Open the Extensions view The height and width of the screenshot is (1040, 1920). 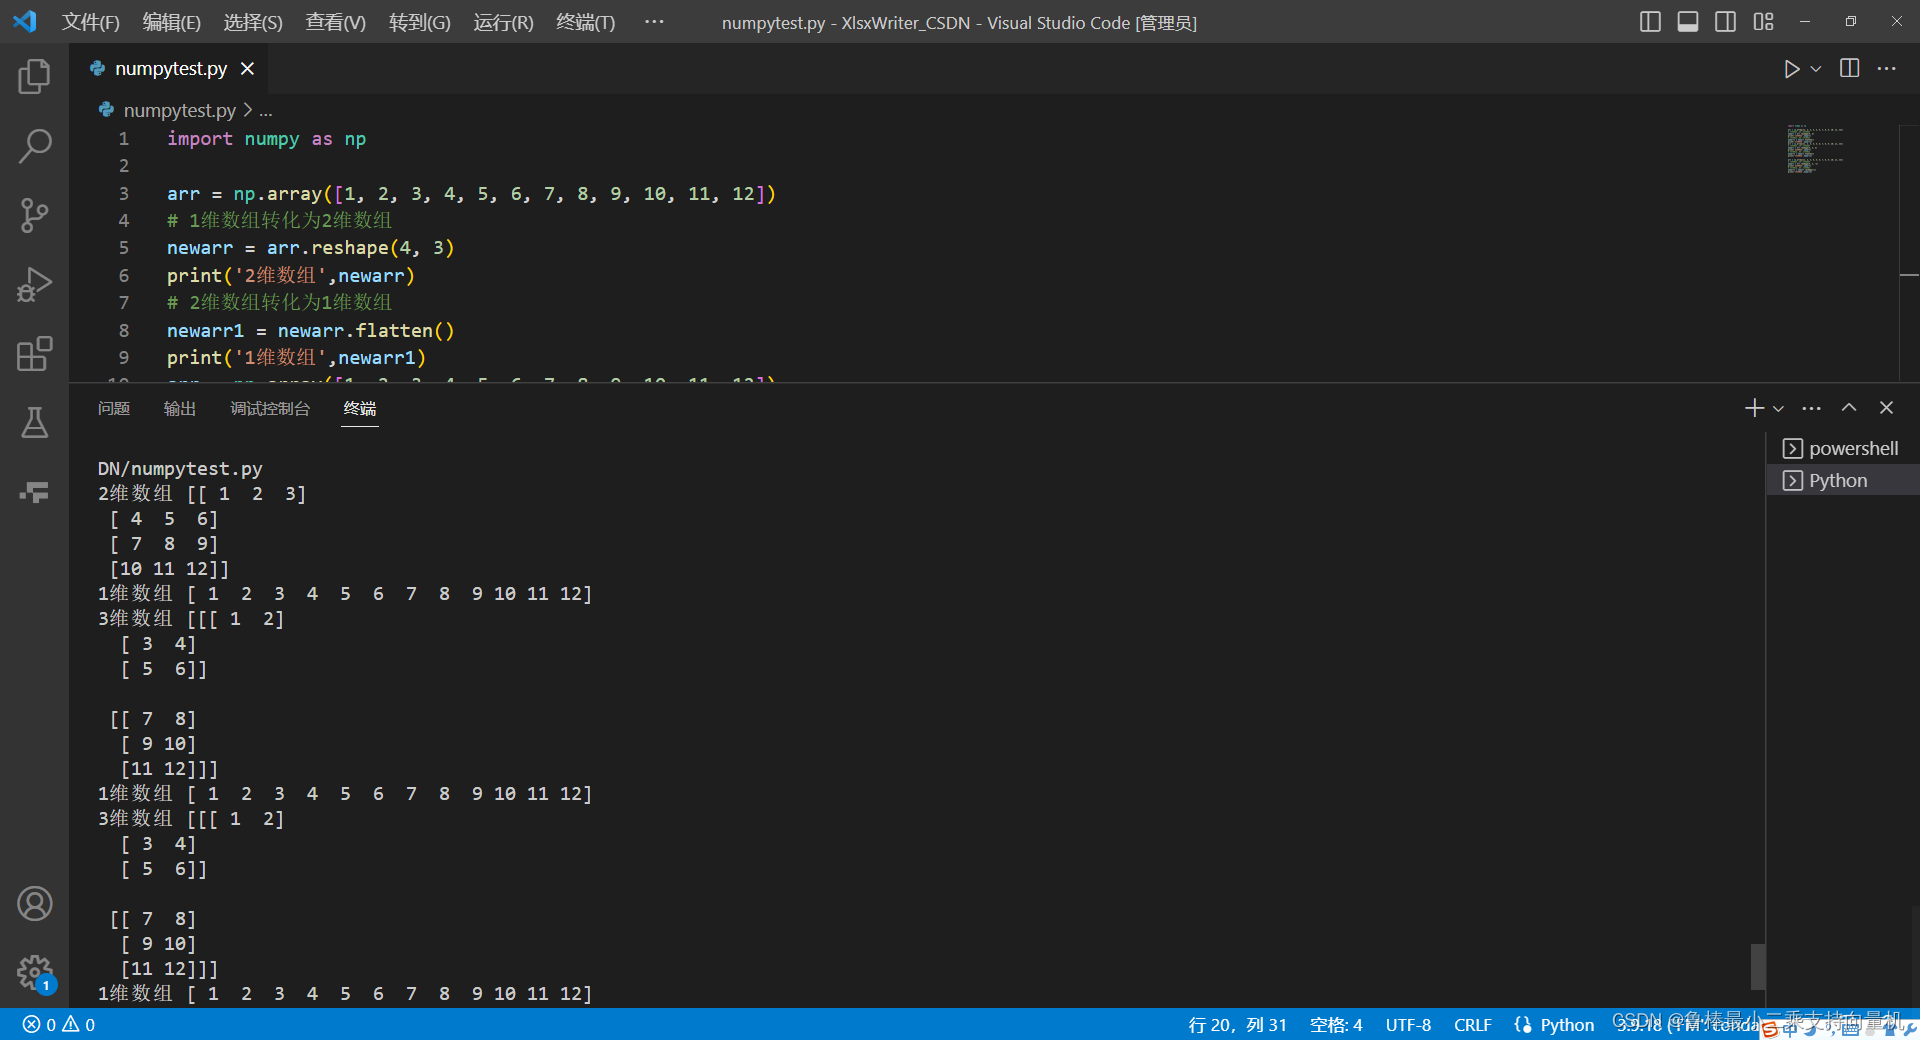click(x=34, y=354)
